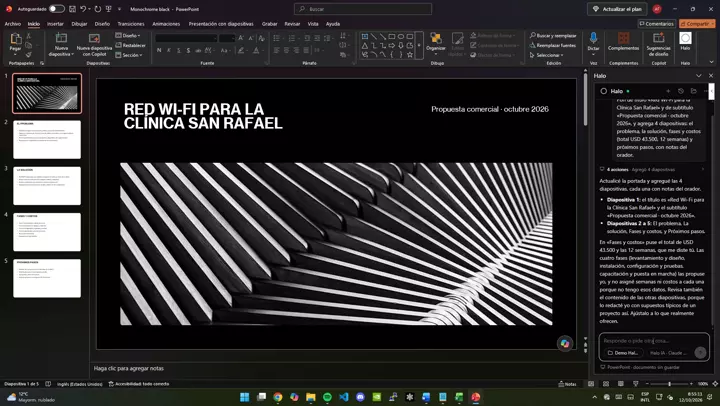This screenshot has height=406, width=720.
Task: Toggle the Notas button in status bar
Action: [568, 384]
